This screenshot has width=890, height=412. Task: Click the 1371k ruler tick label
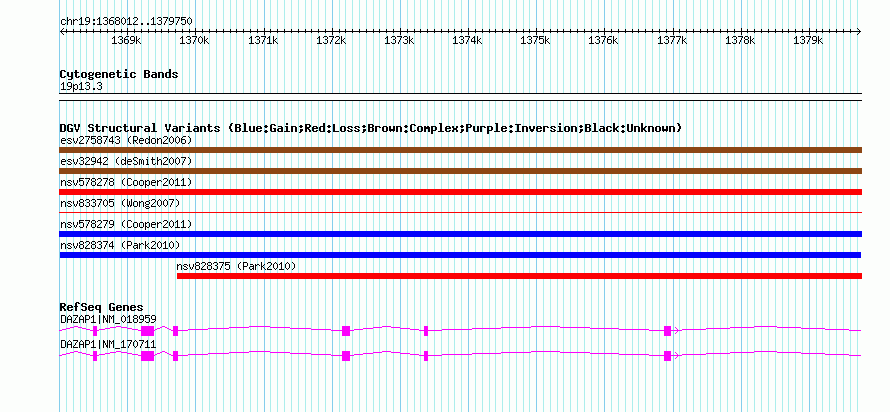click(x=263, y=41)
